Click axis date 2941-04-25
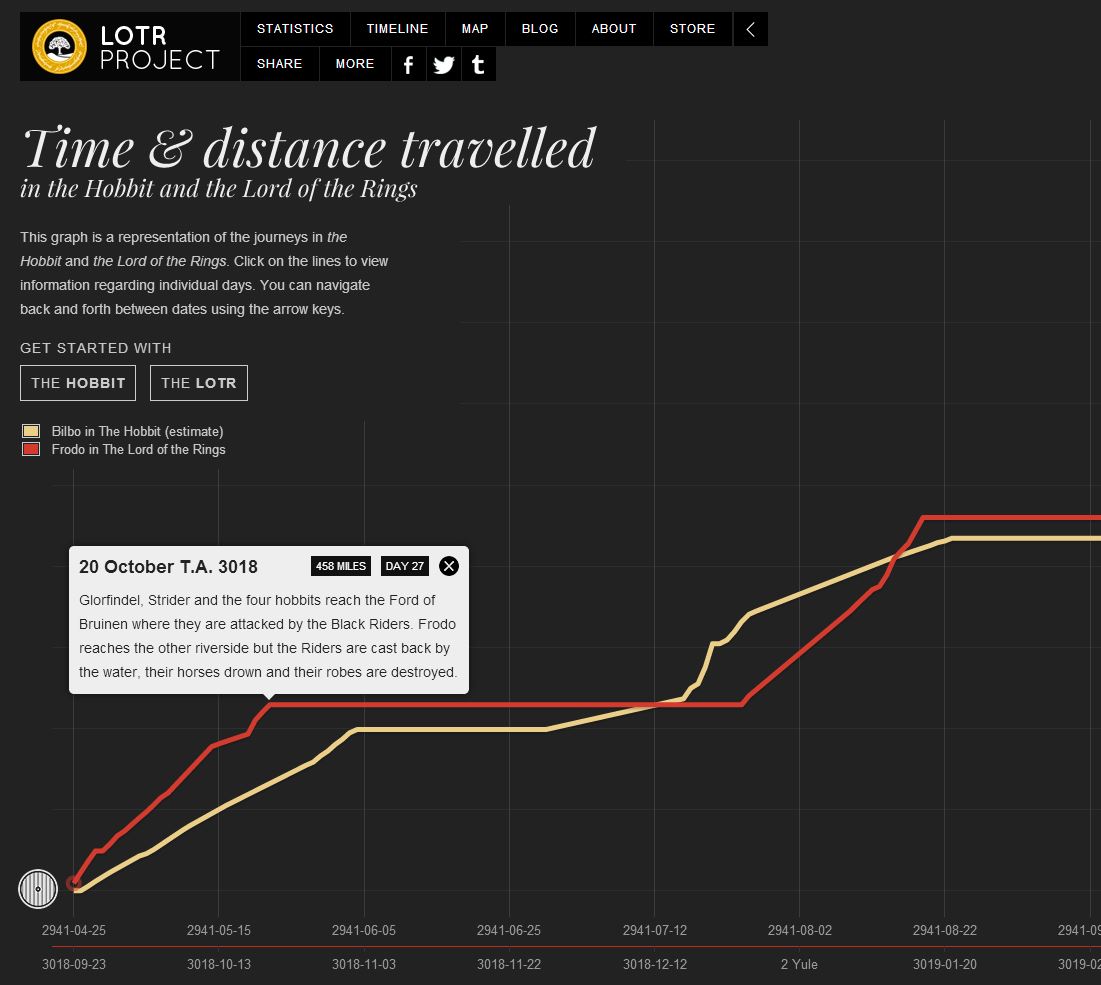 tap(74, 930)
